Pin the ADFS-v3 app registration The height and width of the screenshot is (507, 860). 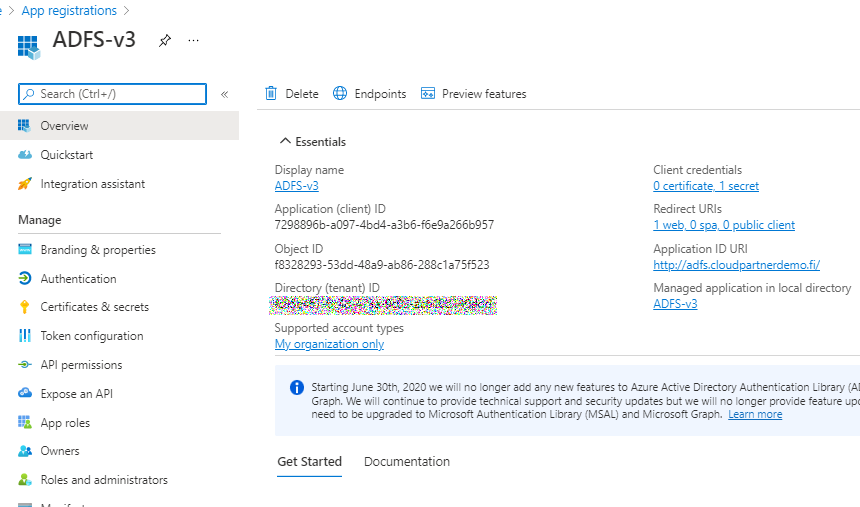pyautogui.click(x=164, y=40)
